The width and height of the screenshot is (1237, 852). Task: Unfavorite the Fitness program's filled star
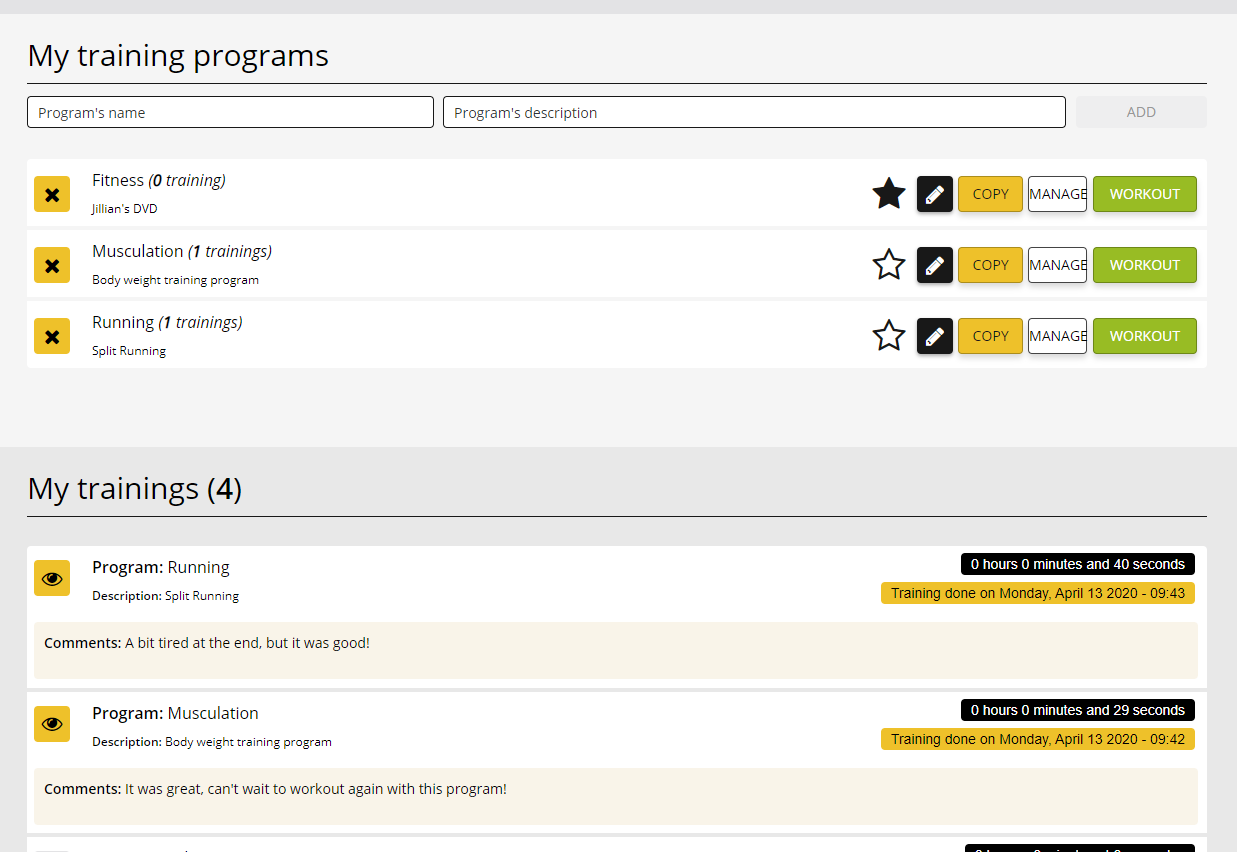point(889,194)
